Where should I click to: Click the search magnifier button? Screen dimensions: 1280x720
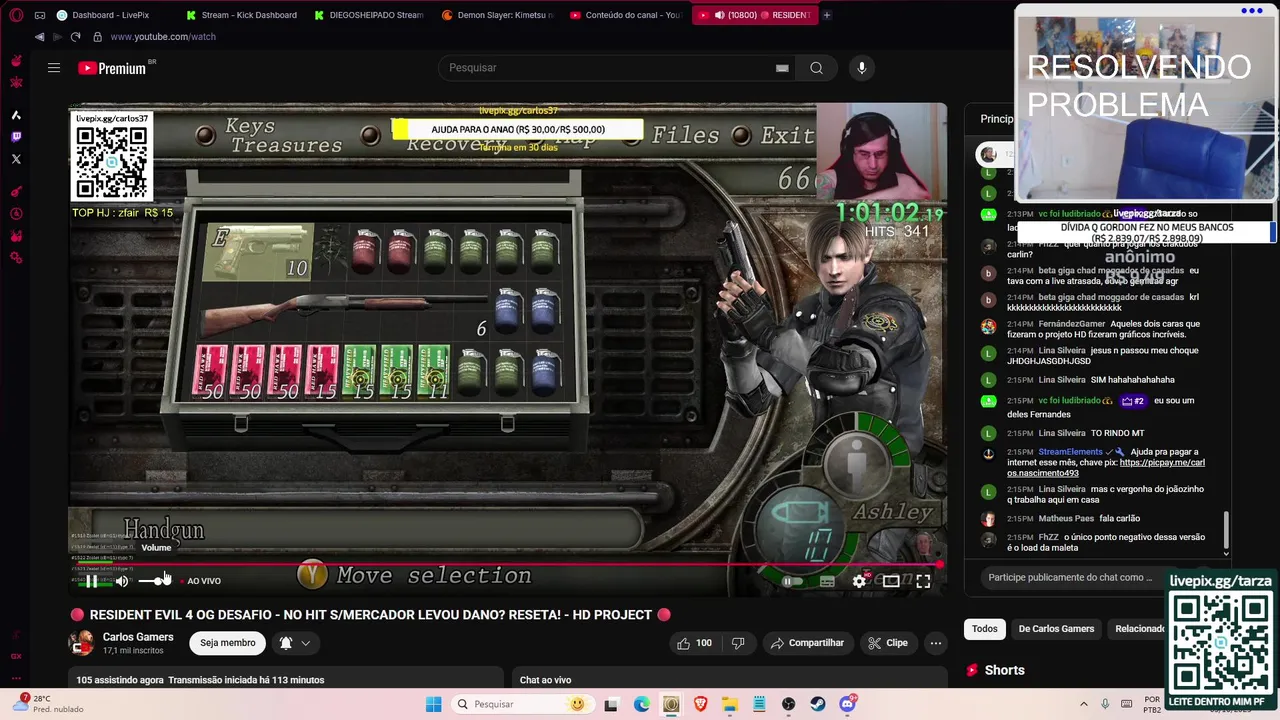[816, 68]
